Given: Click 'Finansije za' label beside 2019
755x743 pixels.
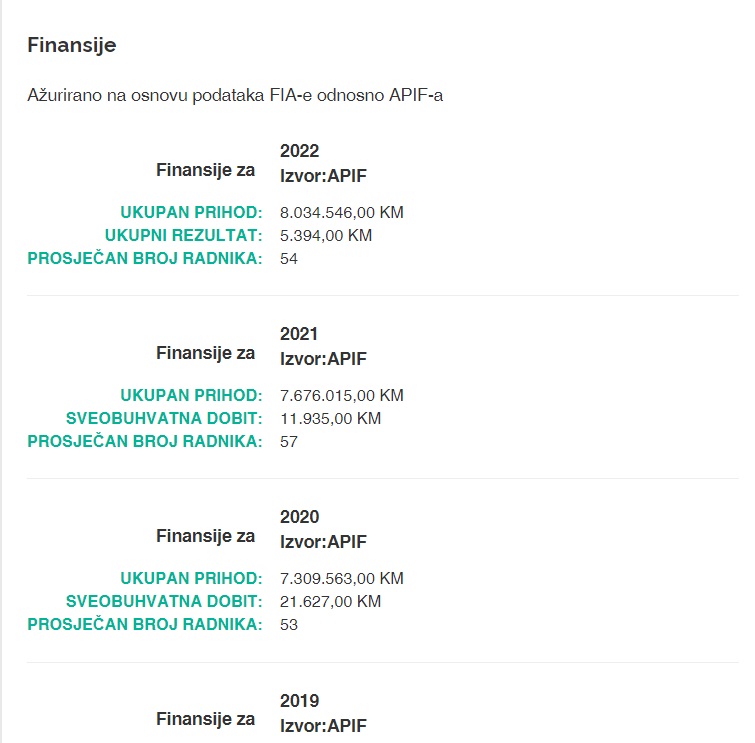Looking at the screenshot, I should [205, 719].
